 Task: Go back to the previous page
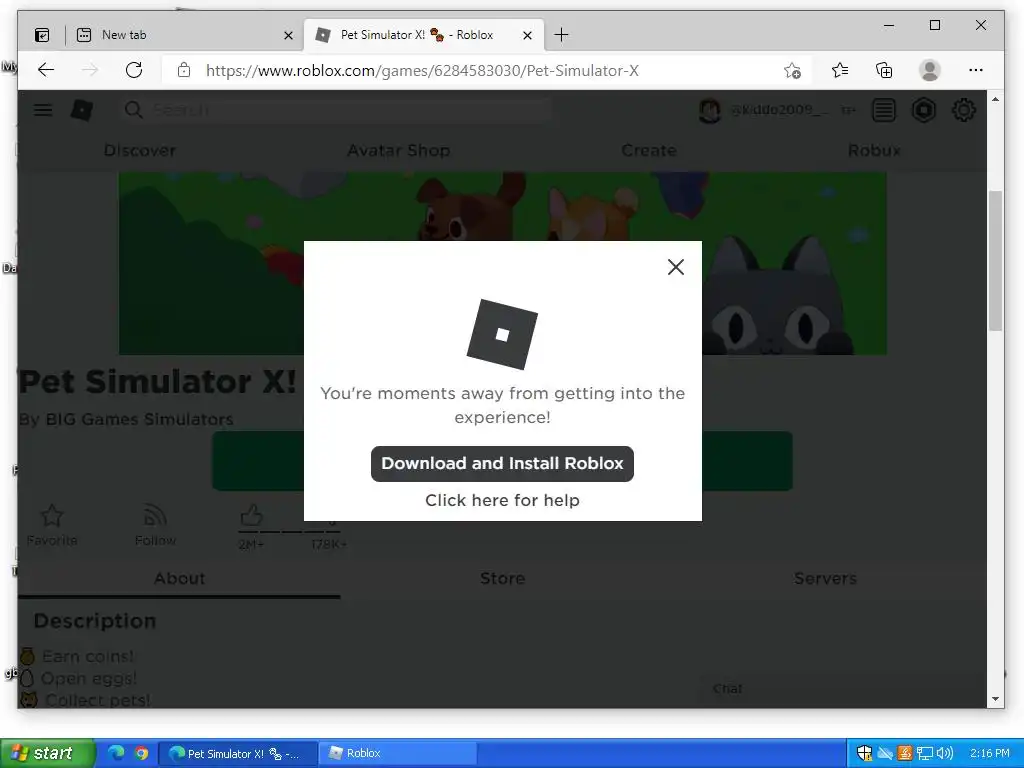pos(46,70)
